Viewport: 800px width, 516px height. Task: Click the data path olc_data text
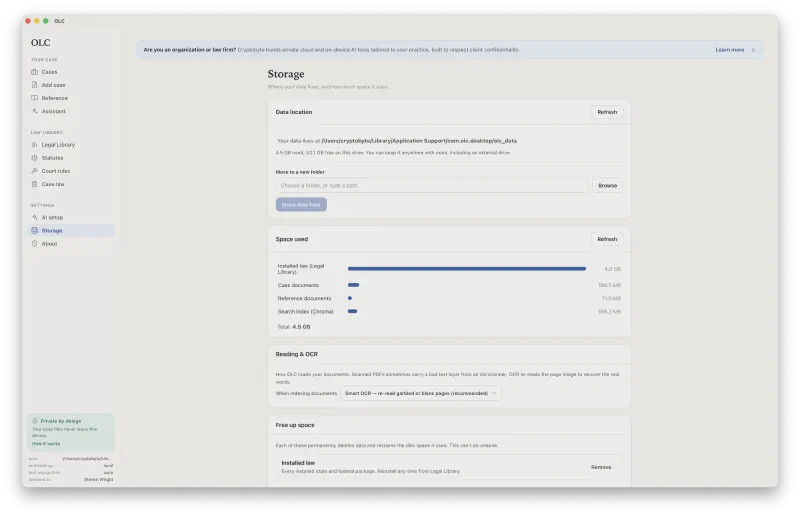click(x=419, y=141)
